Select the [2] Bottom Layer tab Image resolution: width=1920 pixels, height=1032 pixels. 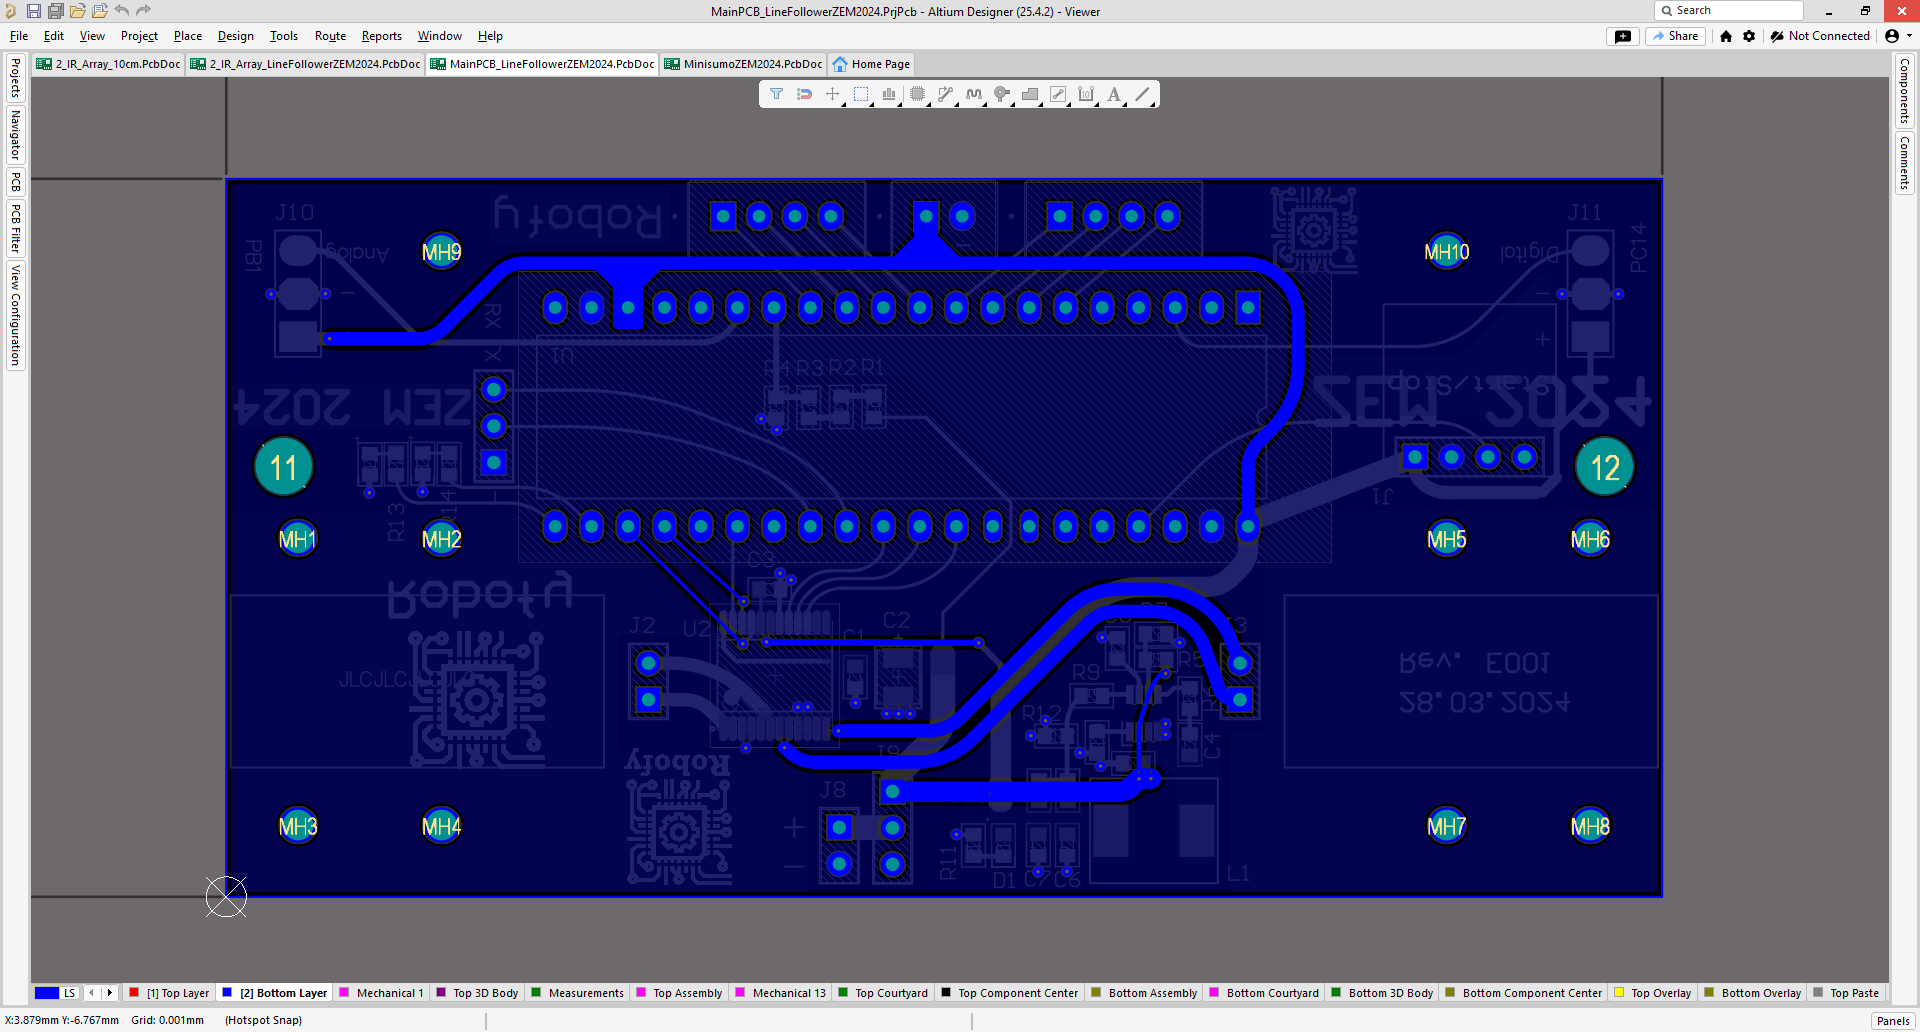[275, 993]
